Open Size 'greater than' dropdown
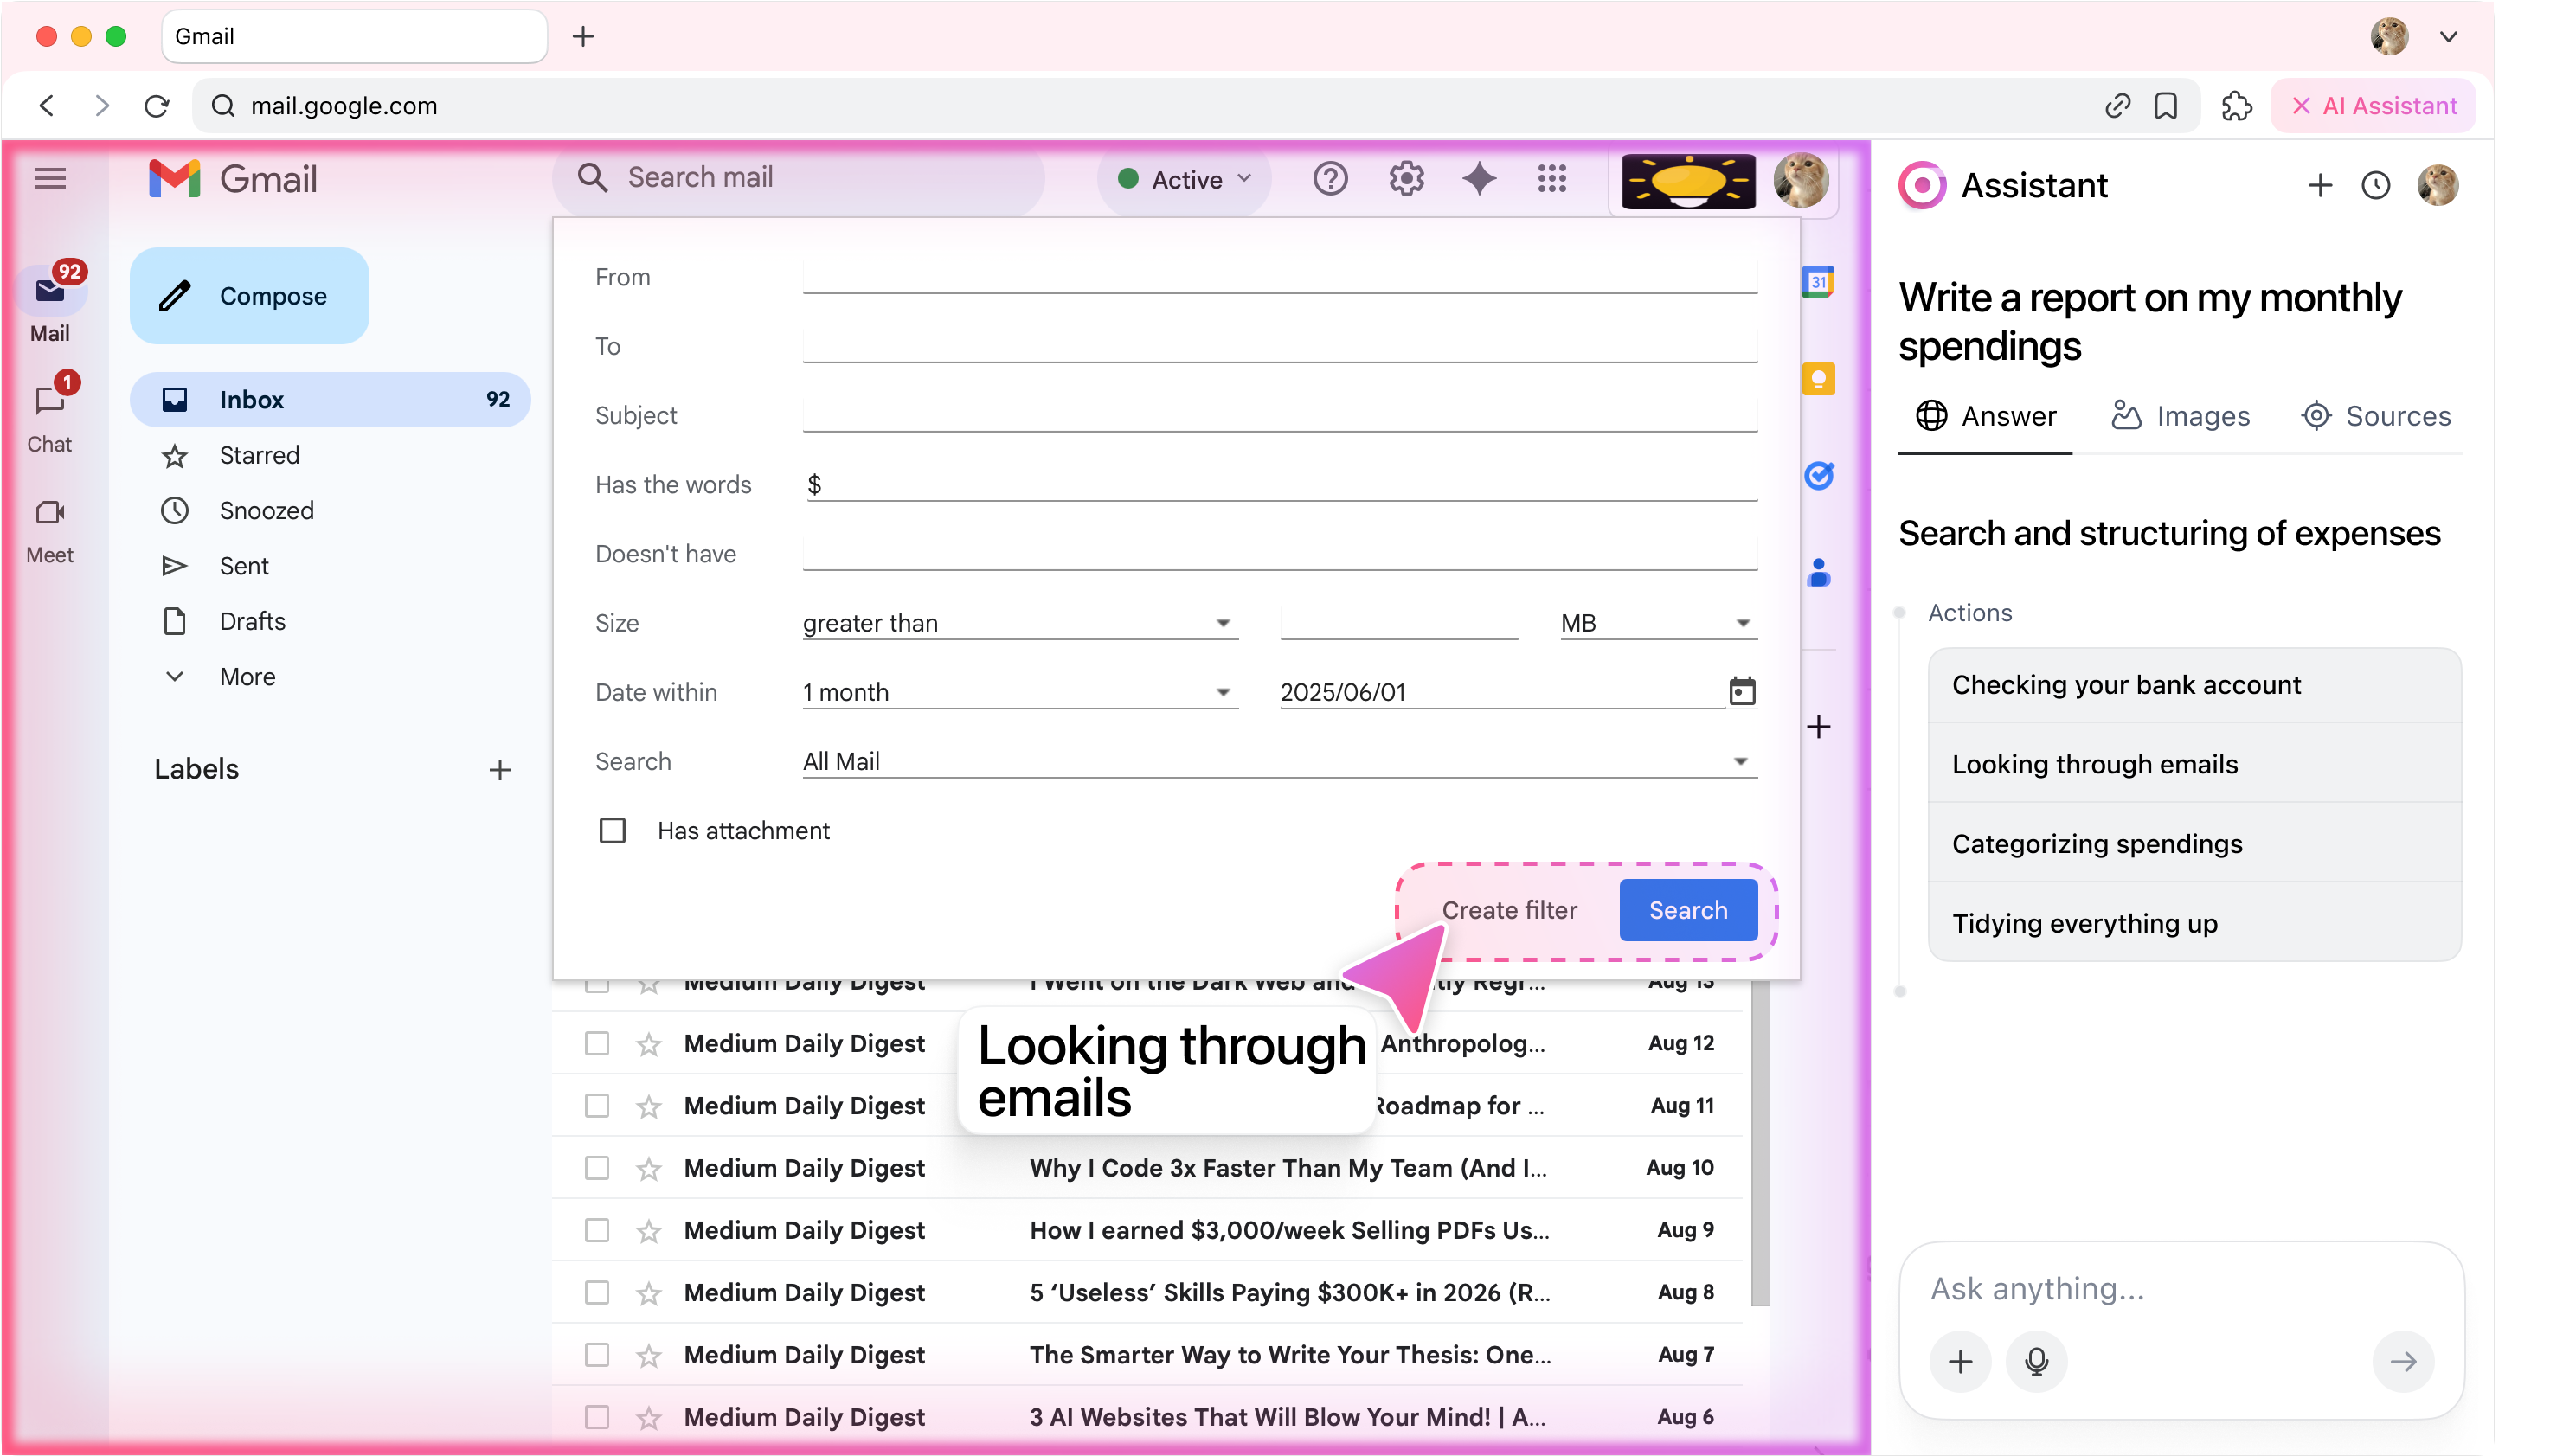This screenshot has width=2563, height=1456. pyautogui.click(x=1020, y=623)
